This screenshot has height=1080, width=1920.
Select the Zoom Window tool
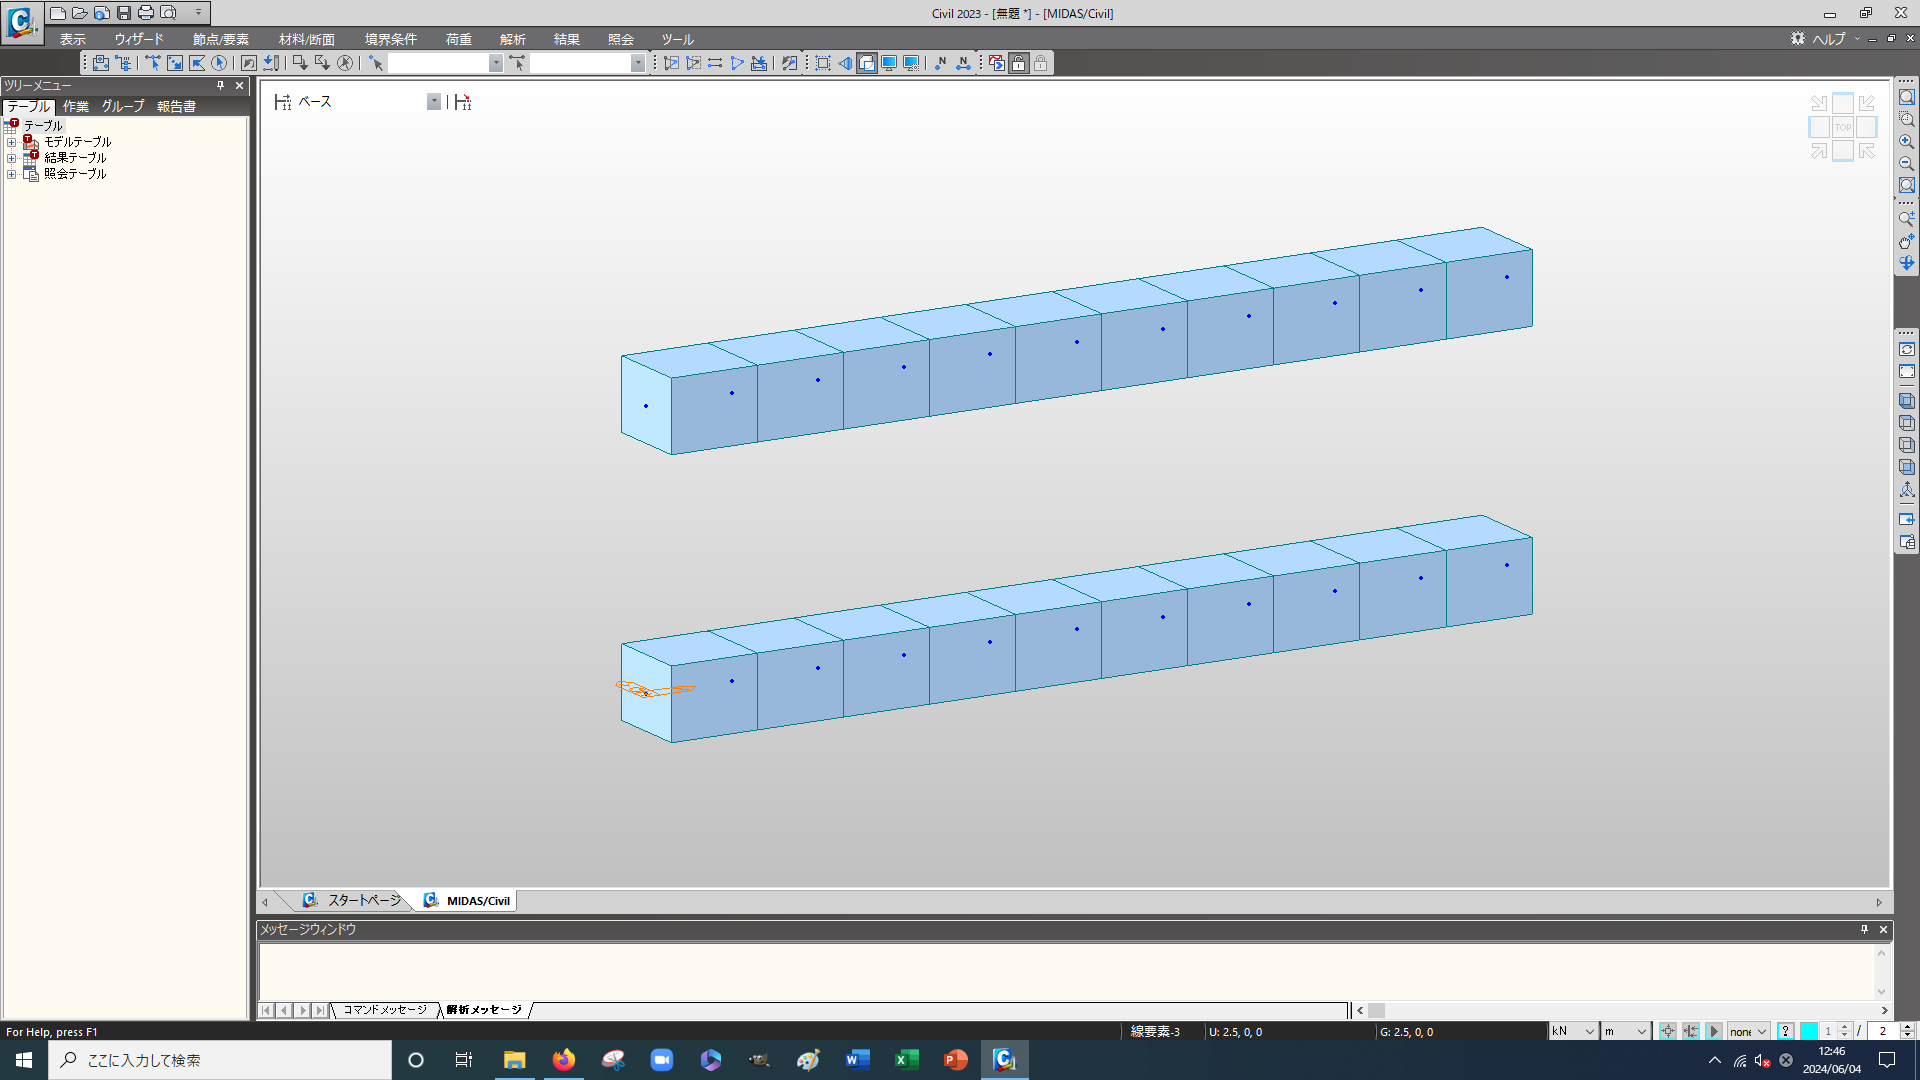click(1907, 119)
